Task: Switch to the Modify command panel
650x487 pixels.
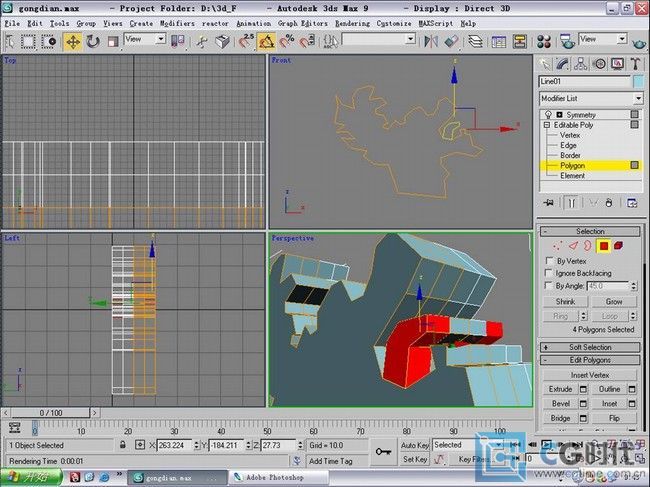Action: [563, 64]
